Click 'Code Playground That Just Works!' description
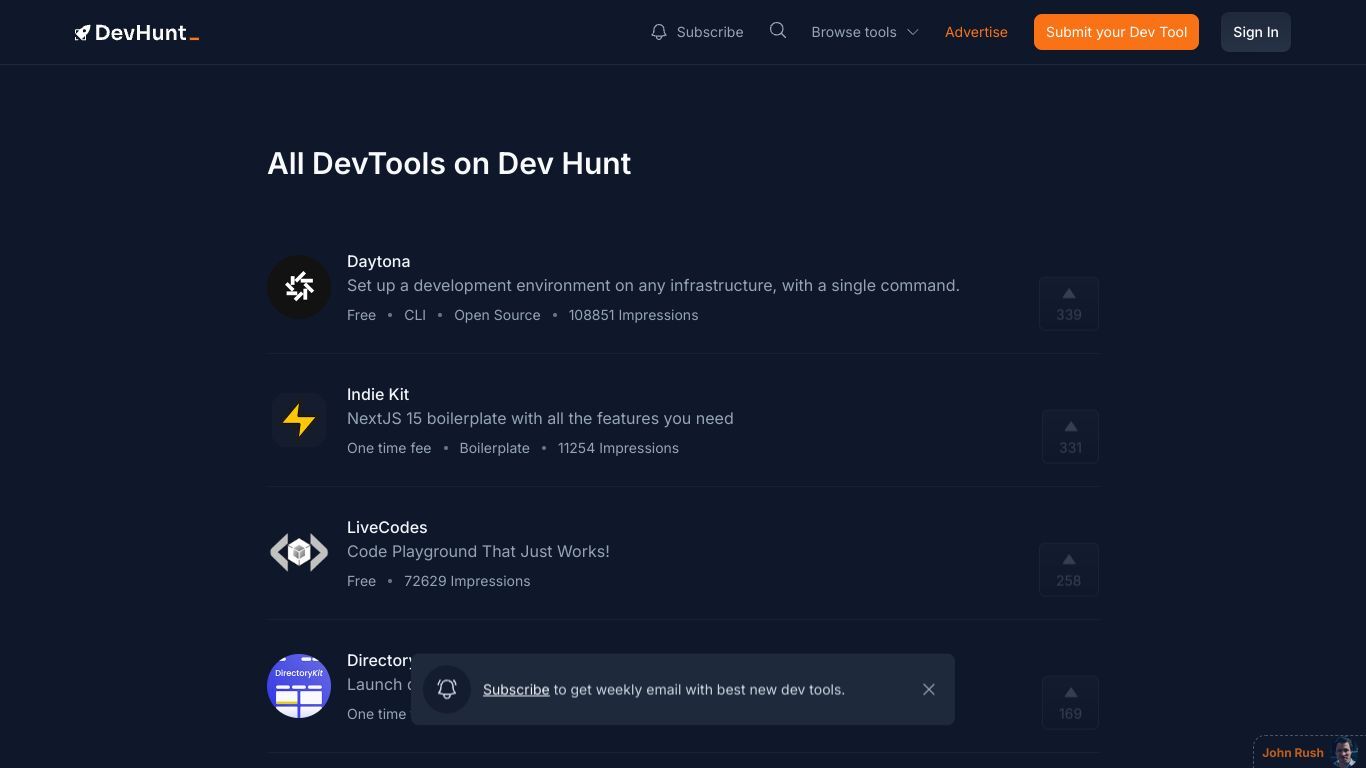 pos(478,551)
